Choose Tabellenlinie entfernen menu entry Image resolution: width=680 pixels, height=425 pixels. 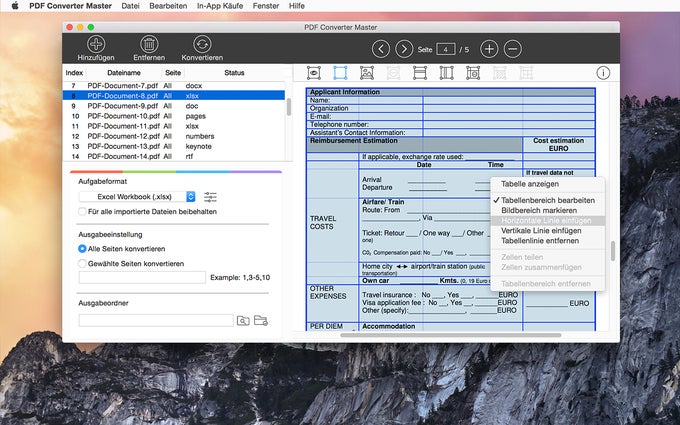(548, 241)
